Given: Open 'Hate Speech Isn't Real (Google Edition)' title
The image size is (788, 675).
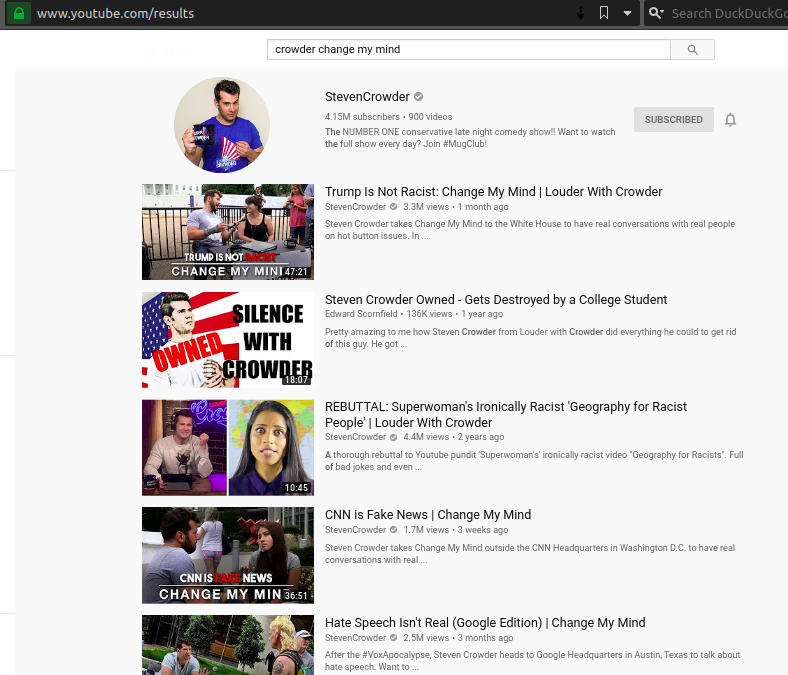Looking at the screenshot, I should tap(485, 623).
